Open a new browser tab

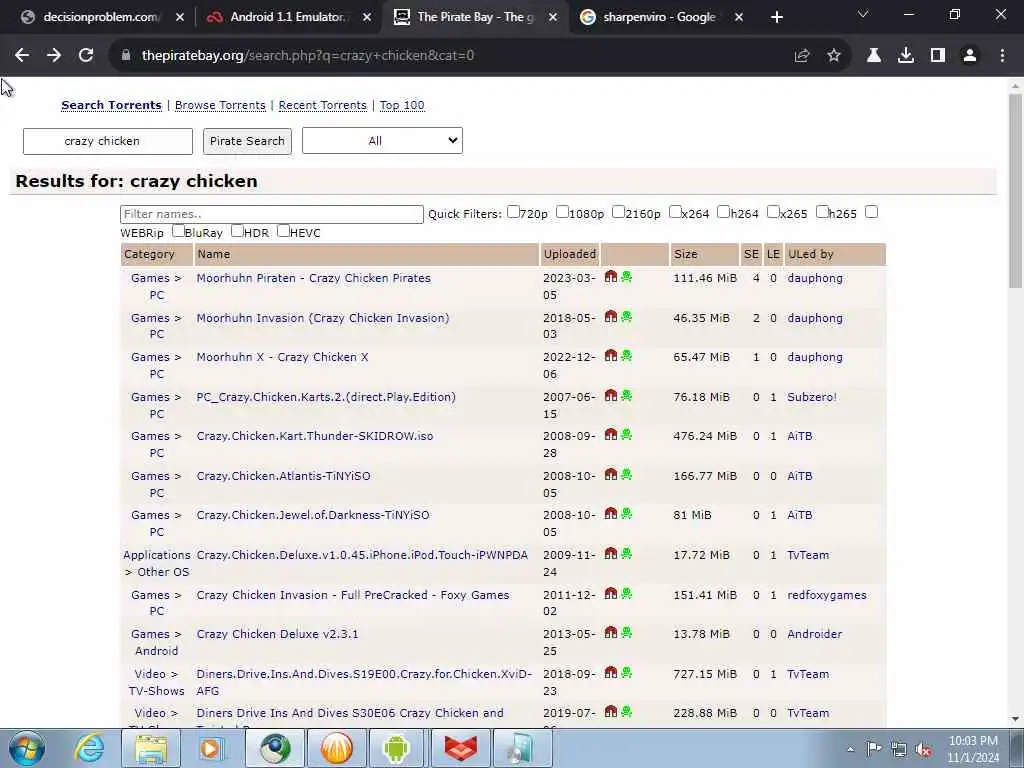(x=776, y=17)
